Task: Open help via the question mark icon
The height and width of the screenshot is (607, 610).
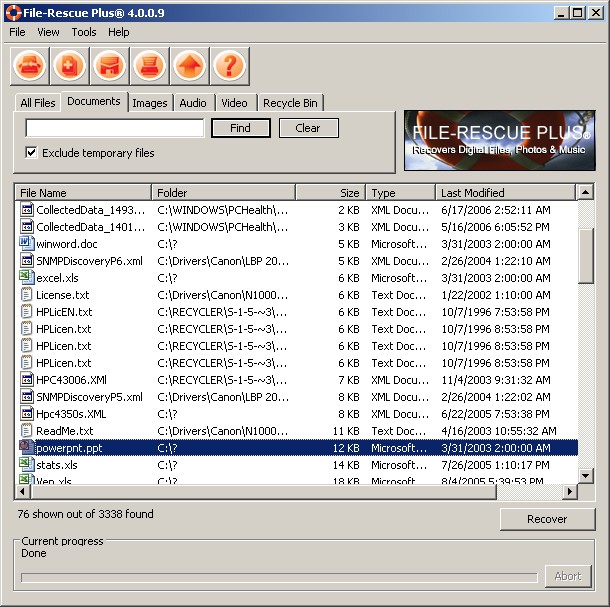Action: (x=230, y=65)
